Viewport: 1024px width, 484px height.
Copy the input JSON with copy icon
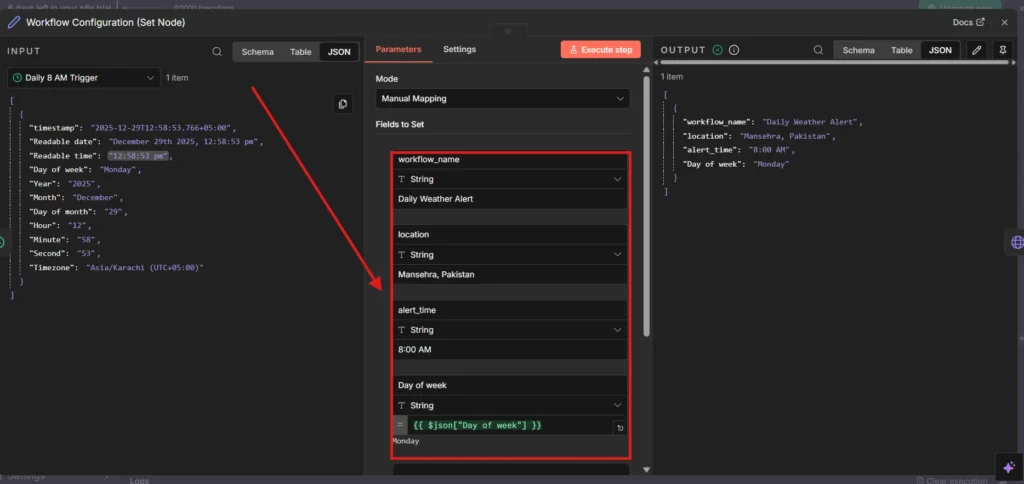click(342, 104)
